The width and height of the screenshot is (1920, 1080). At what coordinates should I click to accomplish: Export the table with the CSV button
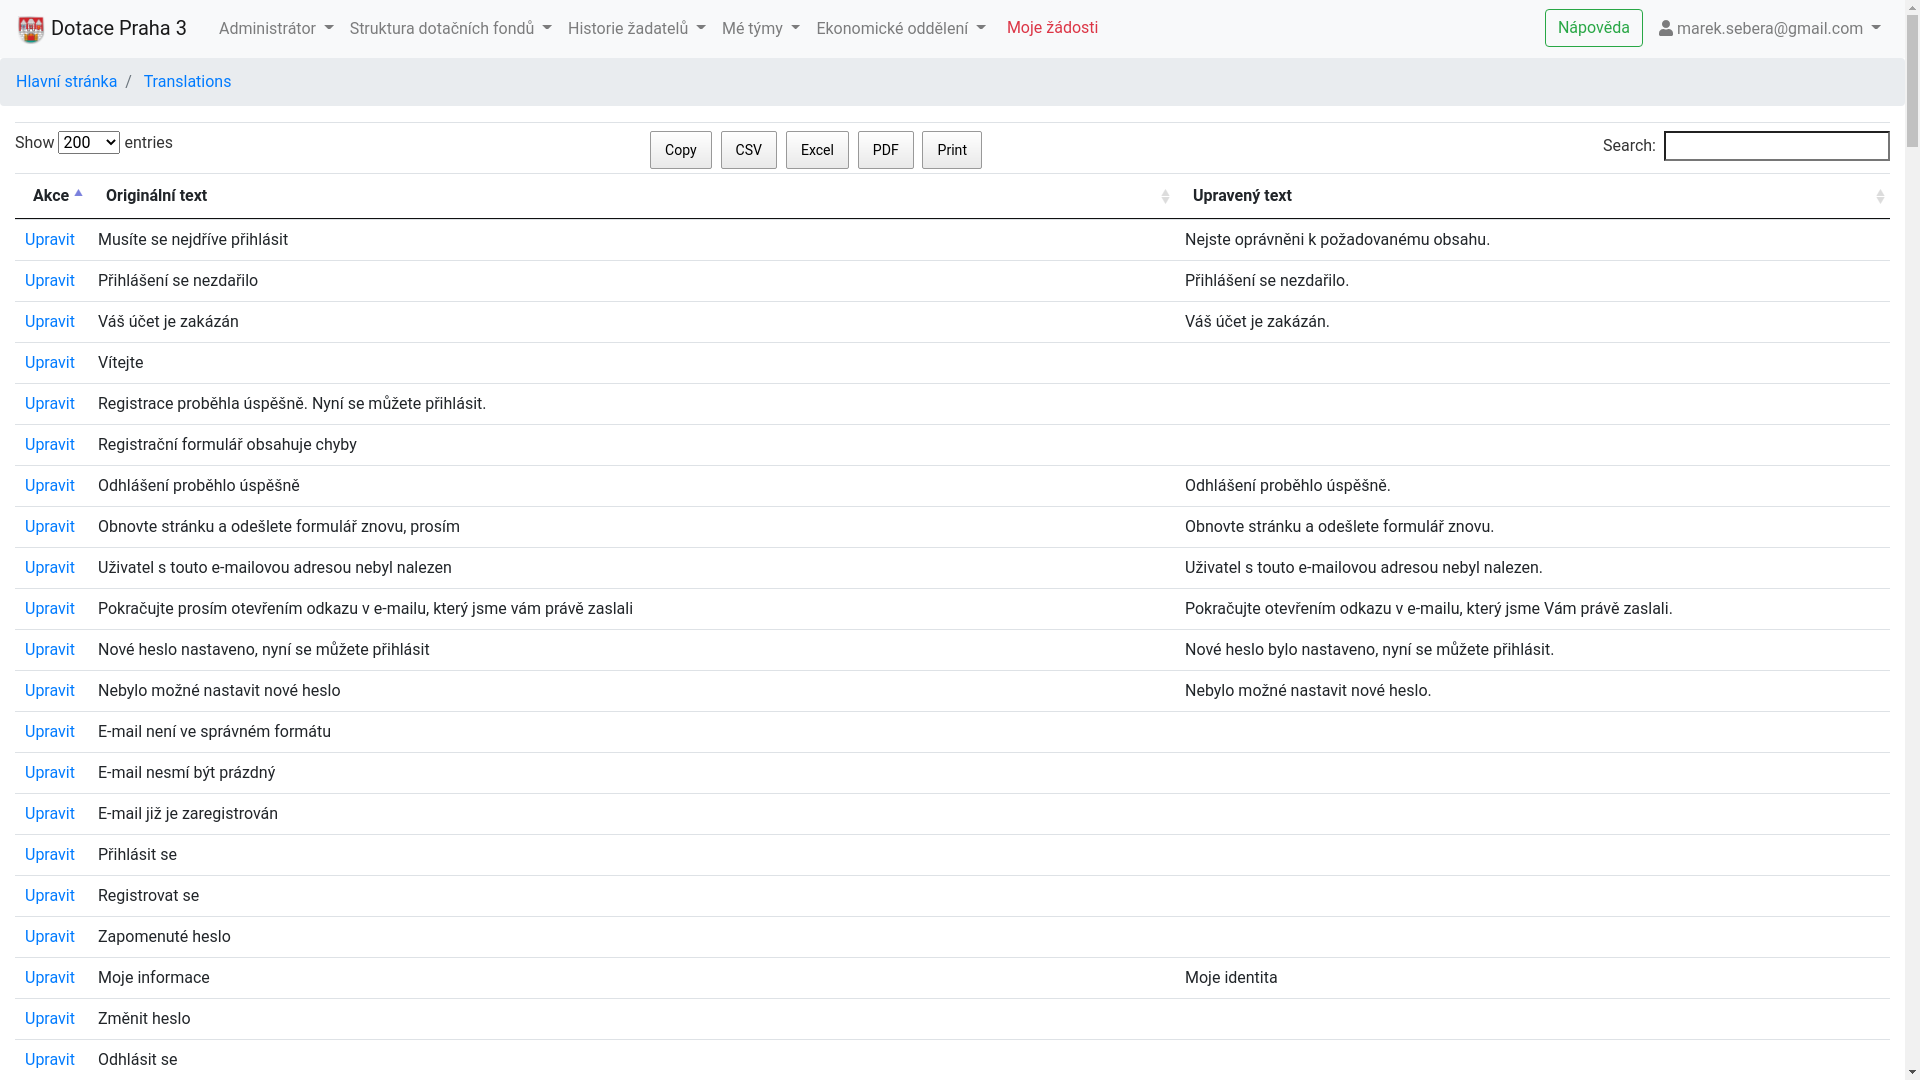coord(748,150)
